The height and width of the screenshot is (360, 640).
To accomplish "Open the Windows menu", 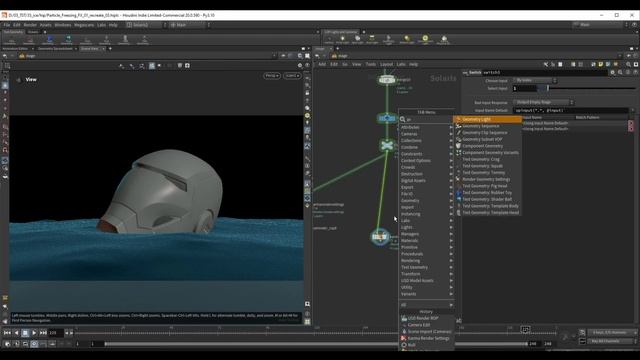I will click(x=62, y=25).
